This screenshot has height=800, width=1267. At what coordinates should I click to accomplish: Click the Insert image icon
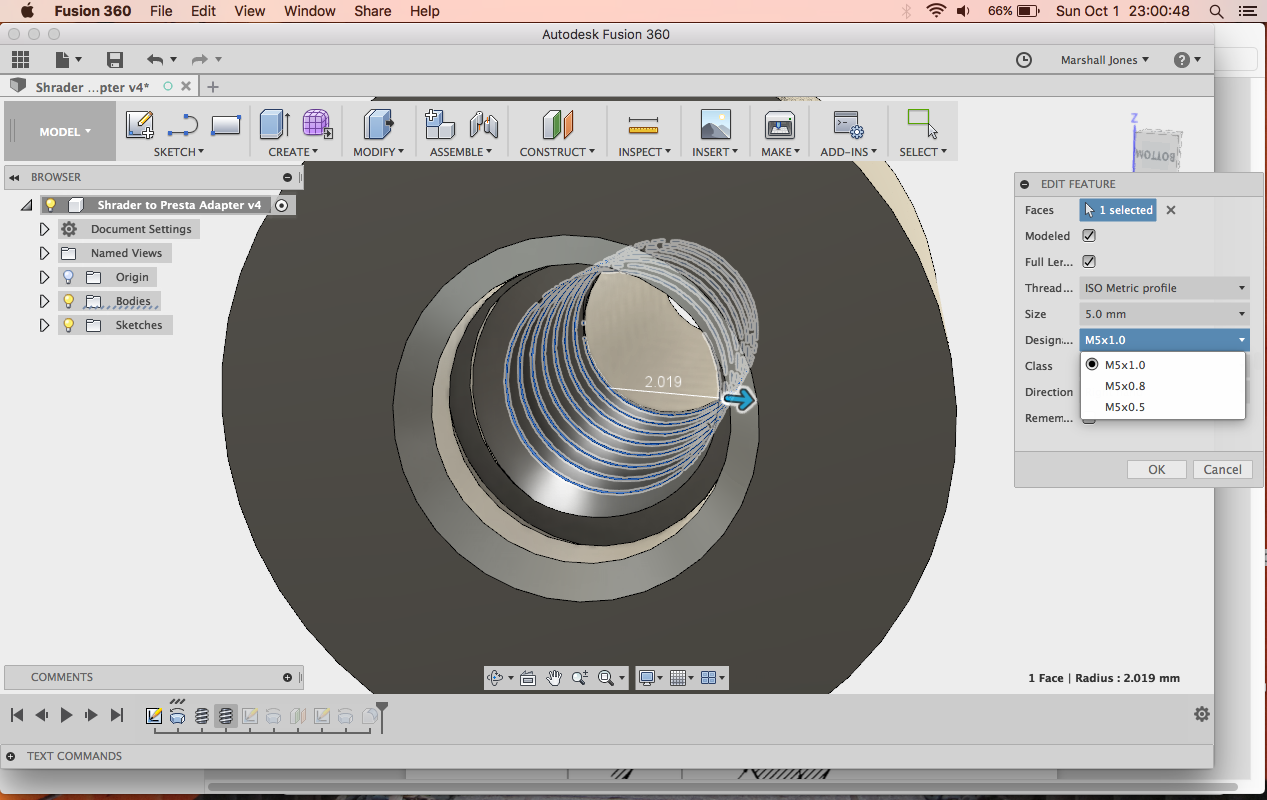coord(715,125)
